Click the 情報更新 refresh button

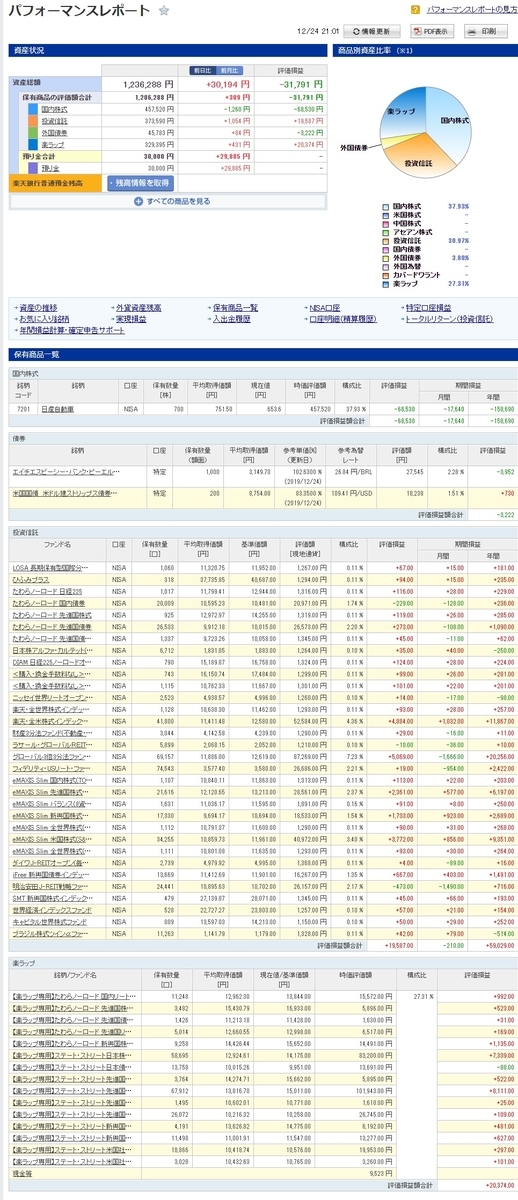(x=371, y=31)
